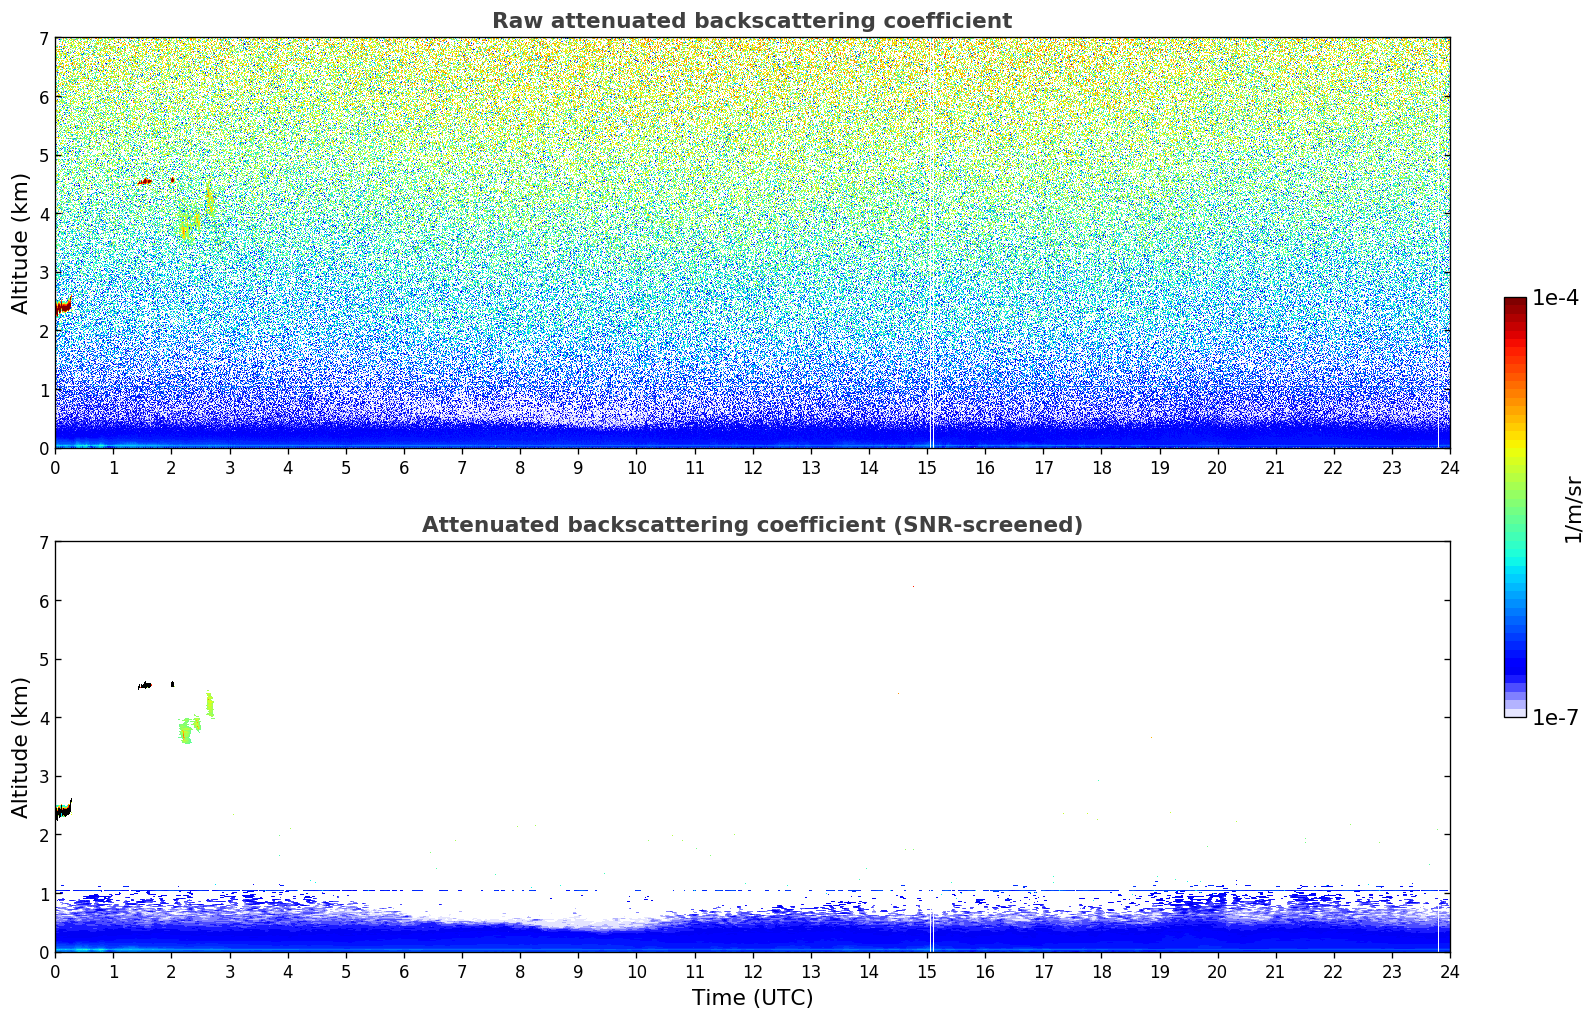The image size is (1595, 1020).
Task: Click "Altitude (km)" label of the raw plot
Action: point(20,243)
